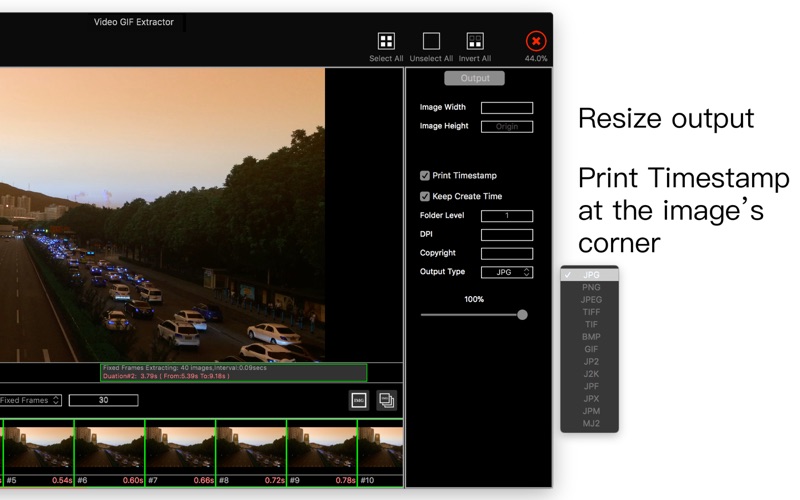This screenshot has height=500, width=800.
Task: Click the Image Height field
Action: [x=507, y=127]
